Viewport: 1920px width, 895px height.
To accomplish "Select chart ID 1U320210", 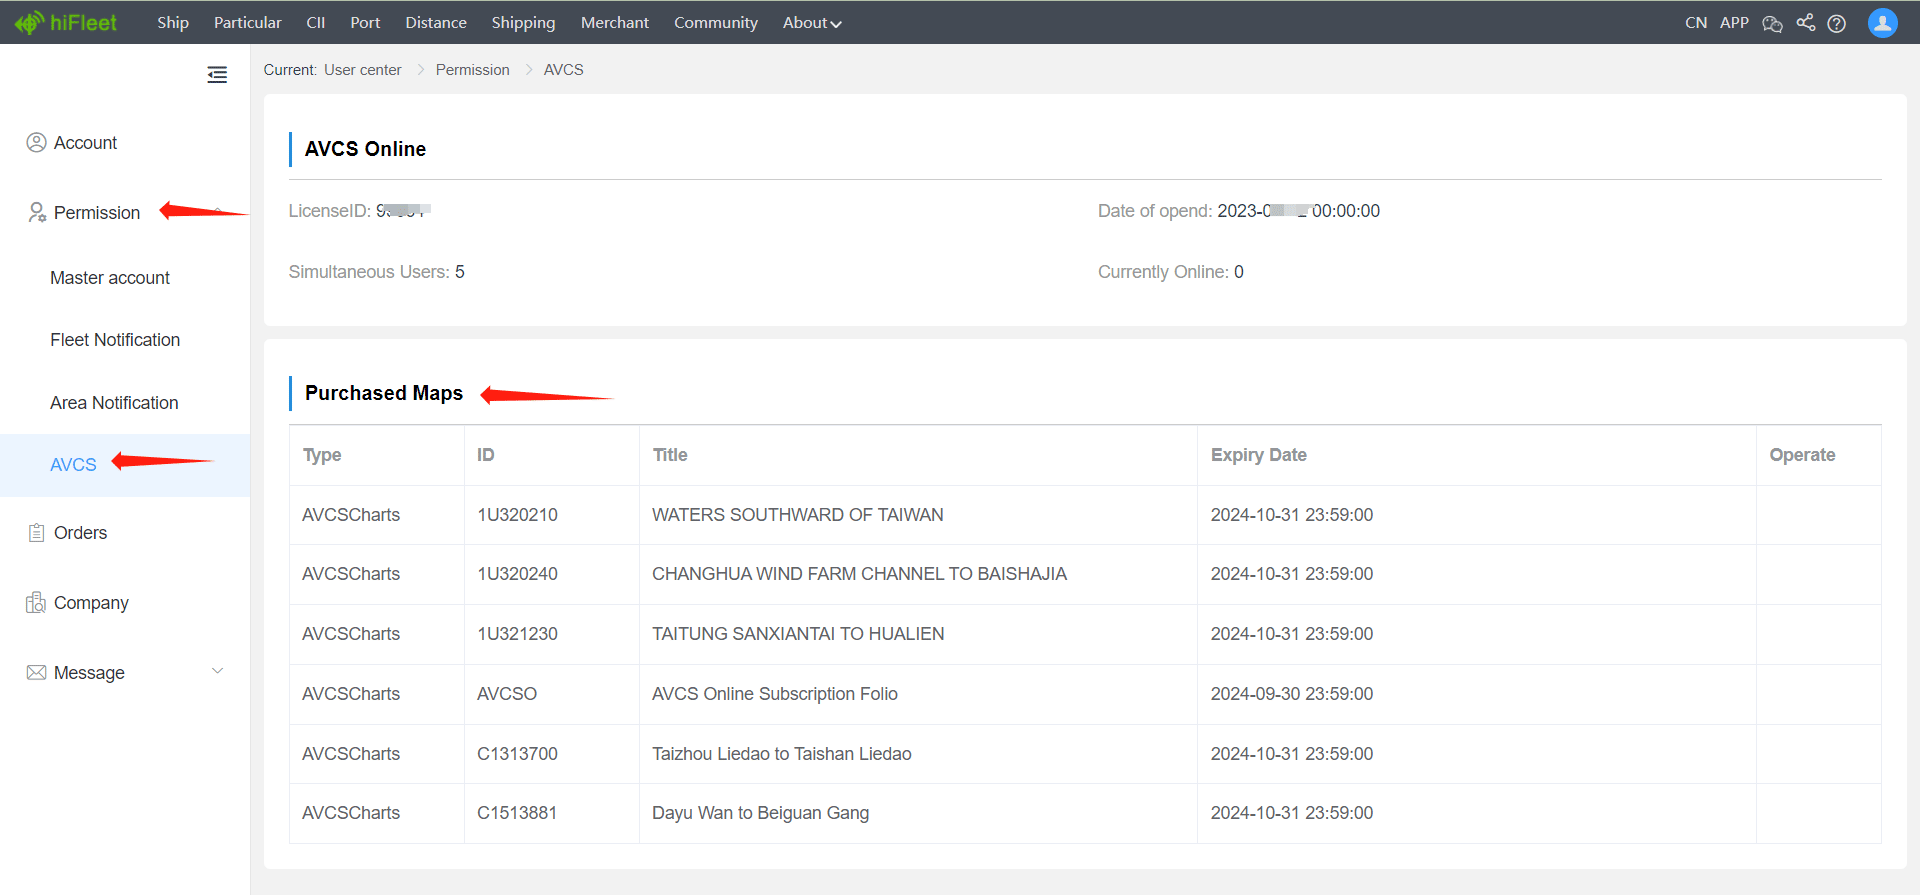I will (517, 515).
